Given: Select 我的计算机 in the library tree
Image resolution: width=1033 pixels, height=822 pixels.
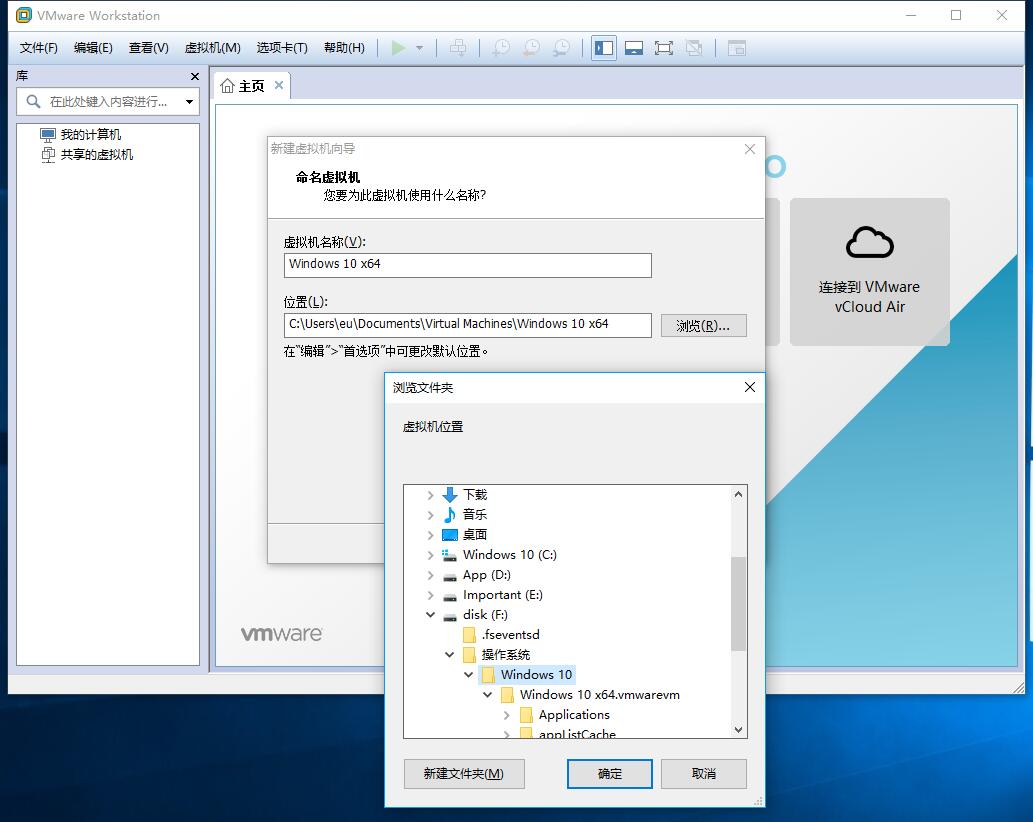Looking at the screenshot, I should pos(90,135).
